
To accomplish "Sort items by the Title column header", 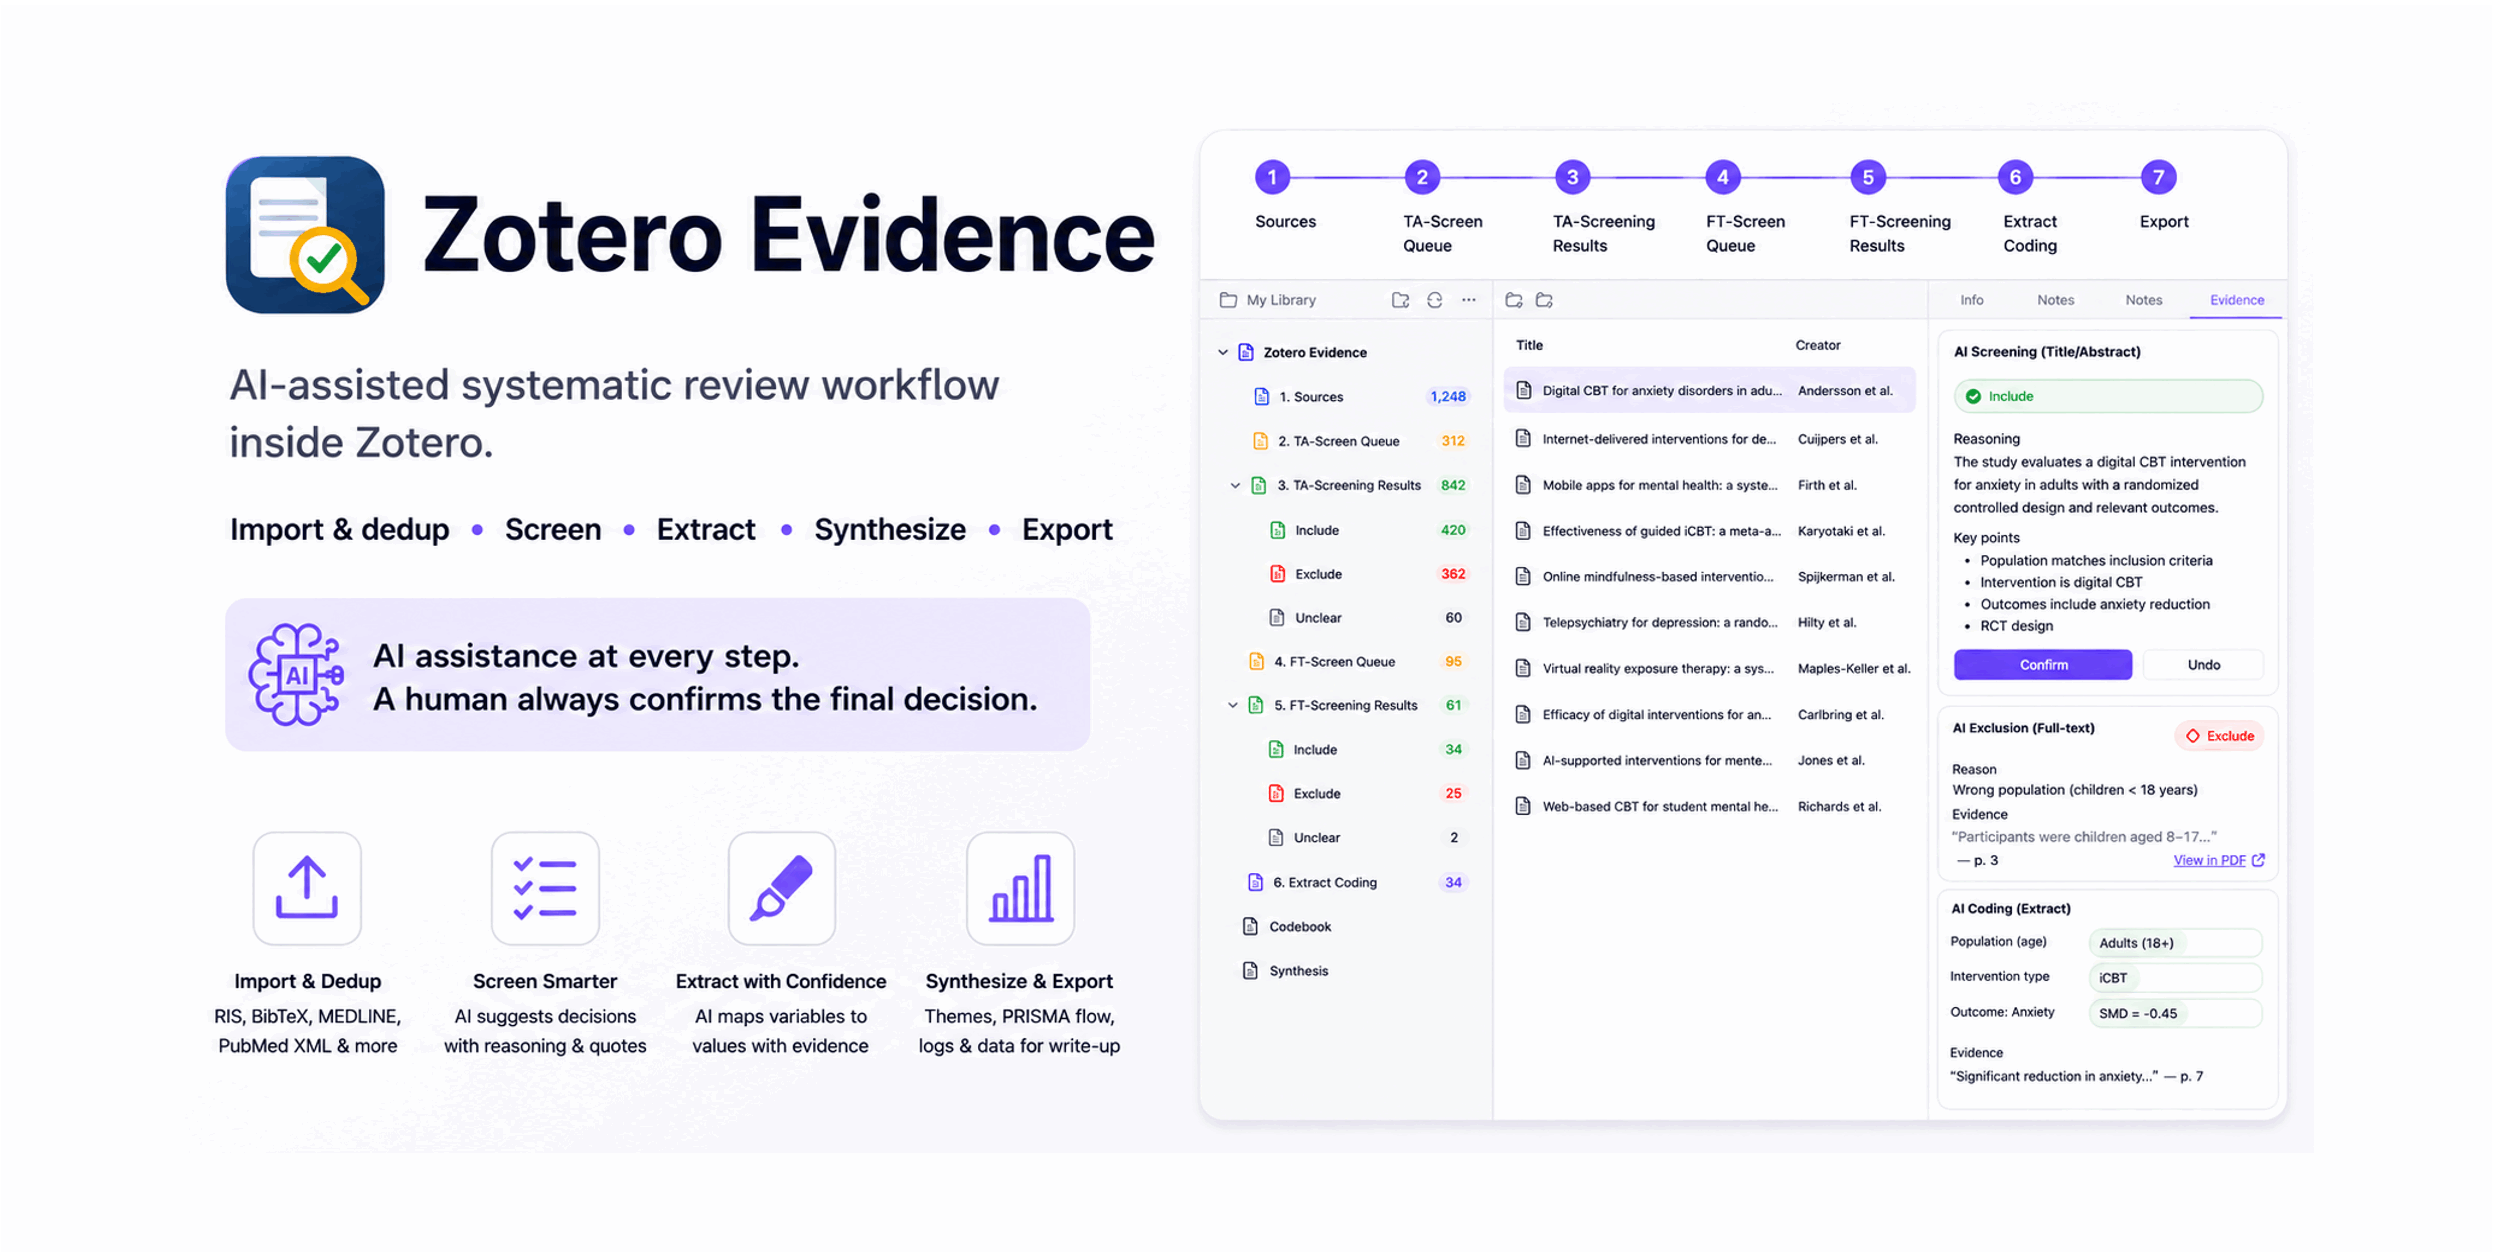I will pyautogui.click(x=1529, y=345).
